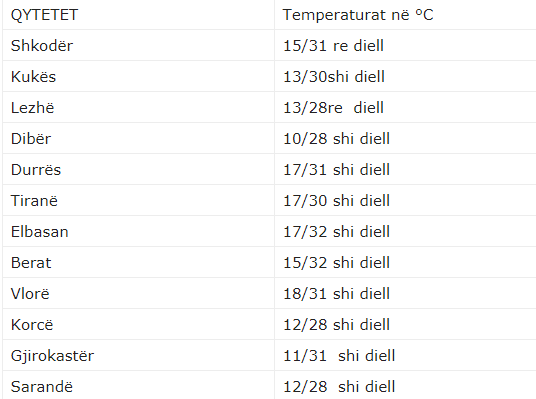
Task: Click the 15/31 re diell temperature
Action: 333,46
